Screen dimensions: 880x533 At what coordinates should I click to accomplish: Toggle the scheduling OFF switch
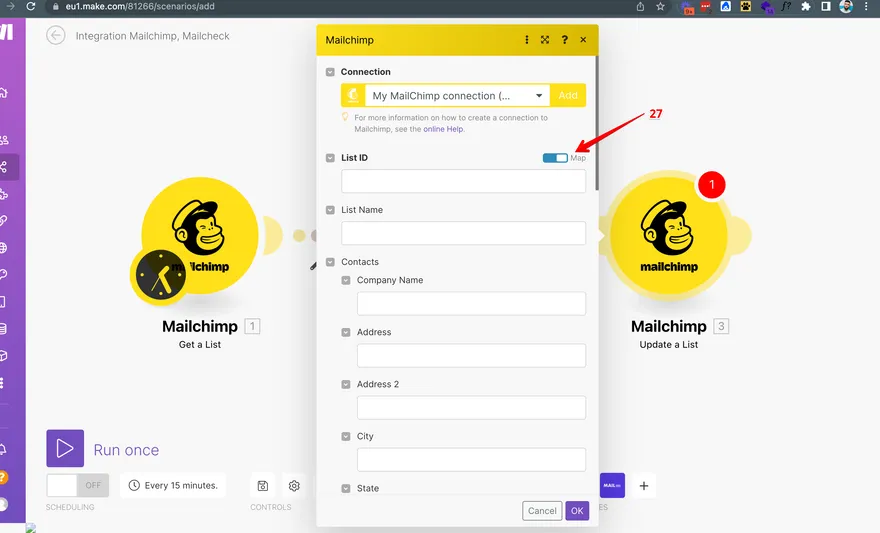click(77, 485)
